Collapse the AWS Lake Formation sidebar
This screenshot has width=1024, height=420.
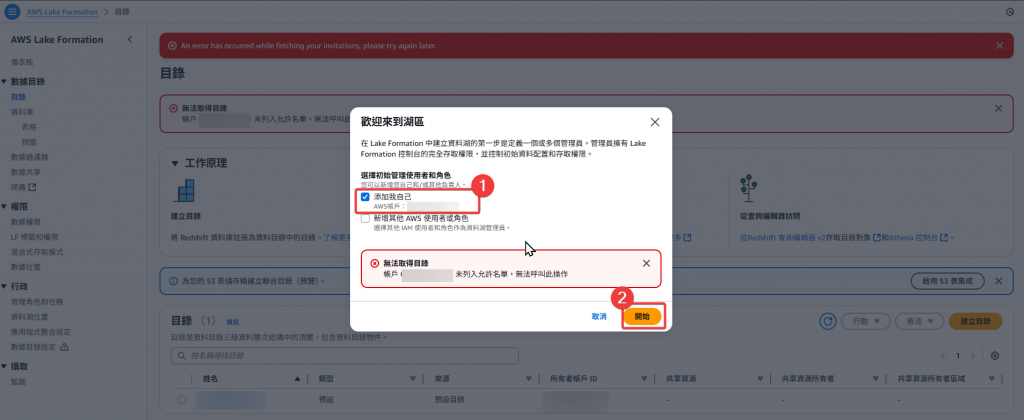click(129, 40)
